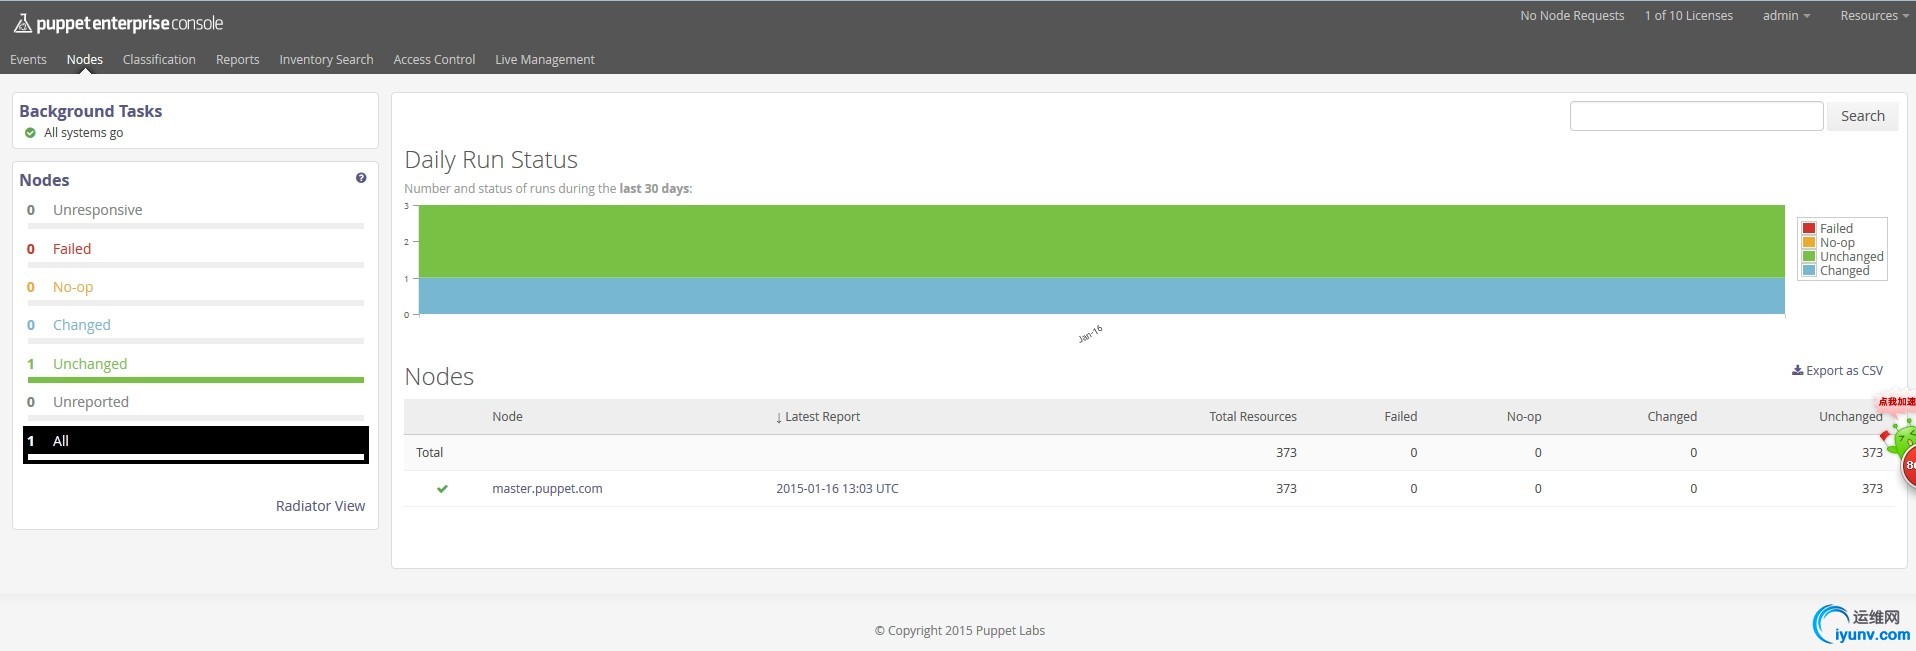1916x651 pixels.
Task: Filter nodes by Failed in the sidebar
Action: (72, 249)
